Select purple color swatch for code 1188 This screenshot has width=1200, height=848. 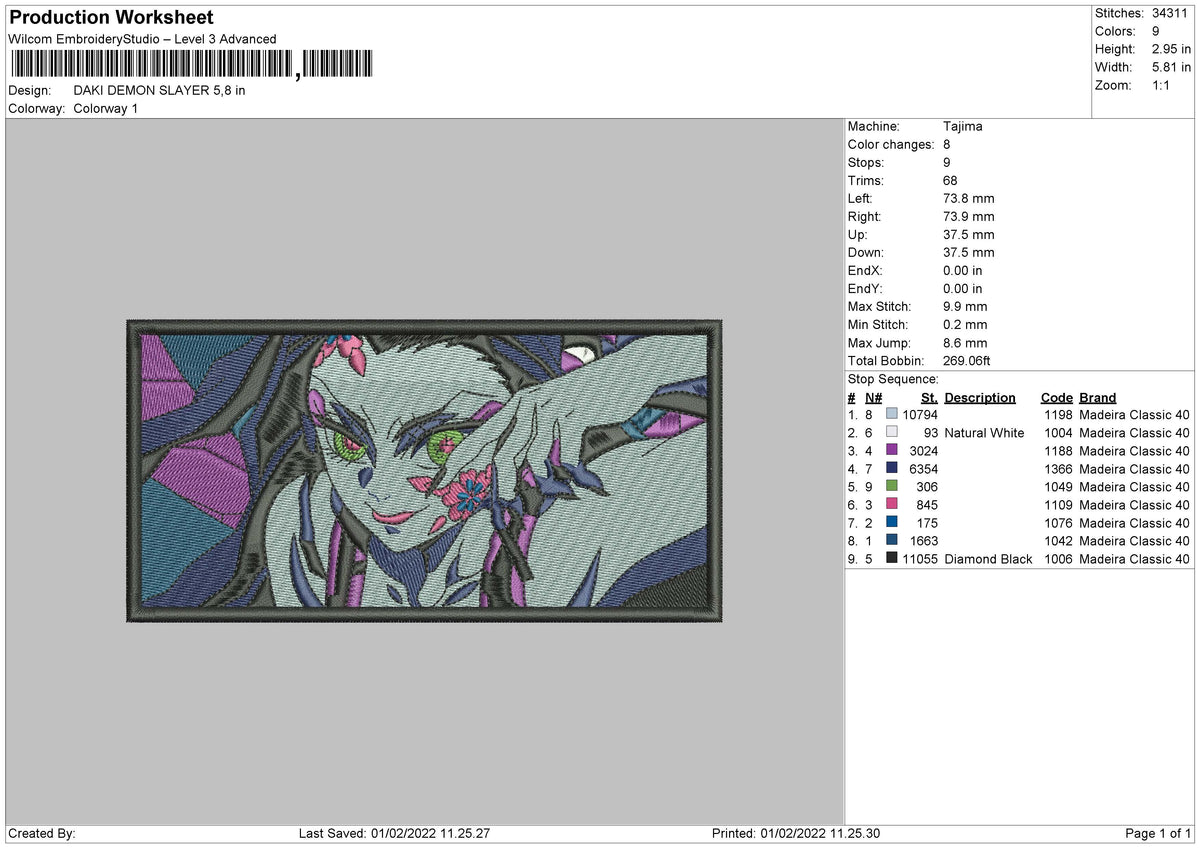point(891,450)
